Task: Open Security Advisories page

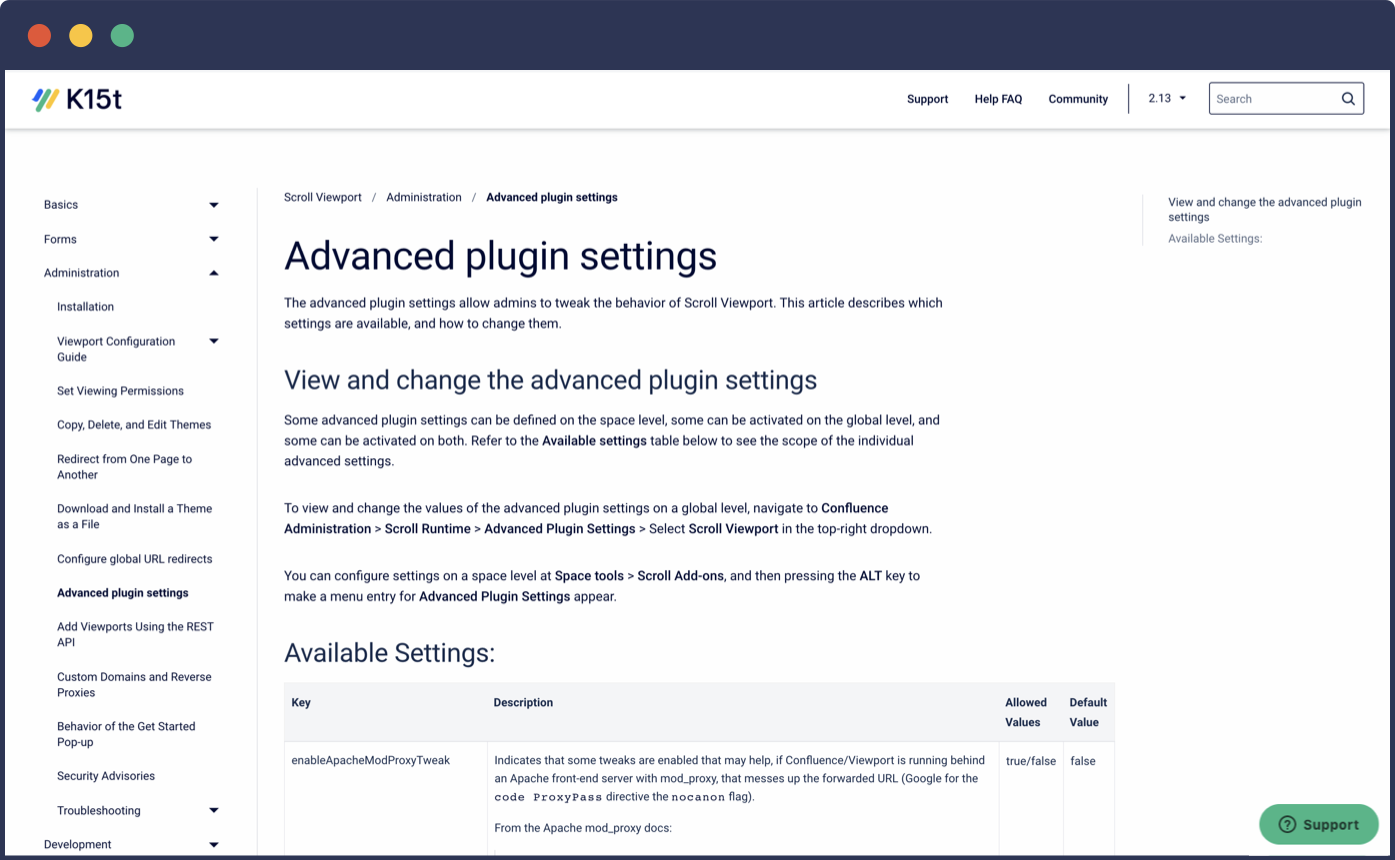Action: click(106, 776)
